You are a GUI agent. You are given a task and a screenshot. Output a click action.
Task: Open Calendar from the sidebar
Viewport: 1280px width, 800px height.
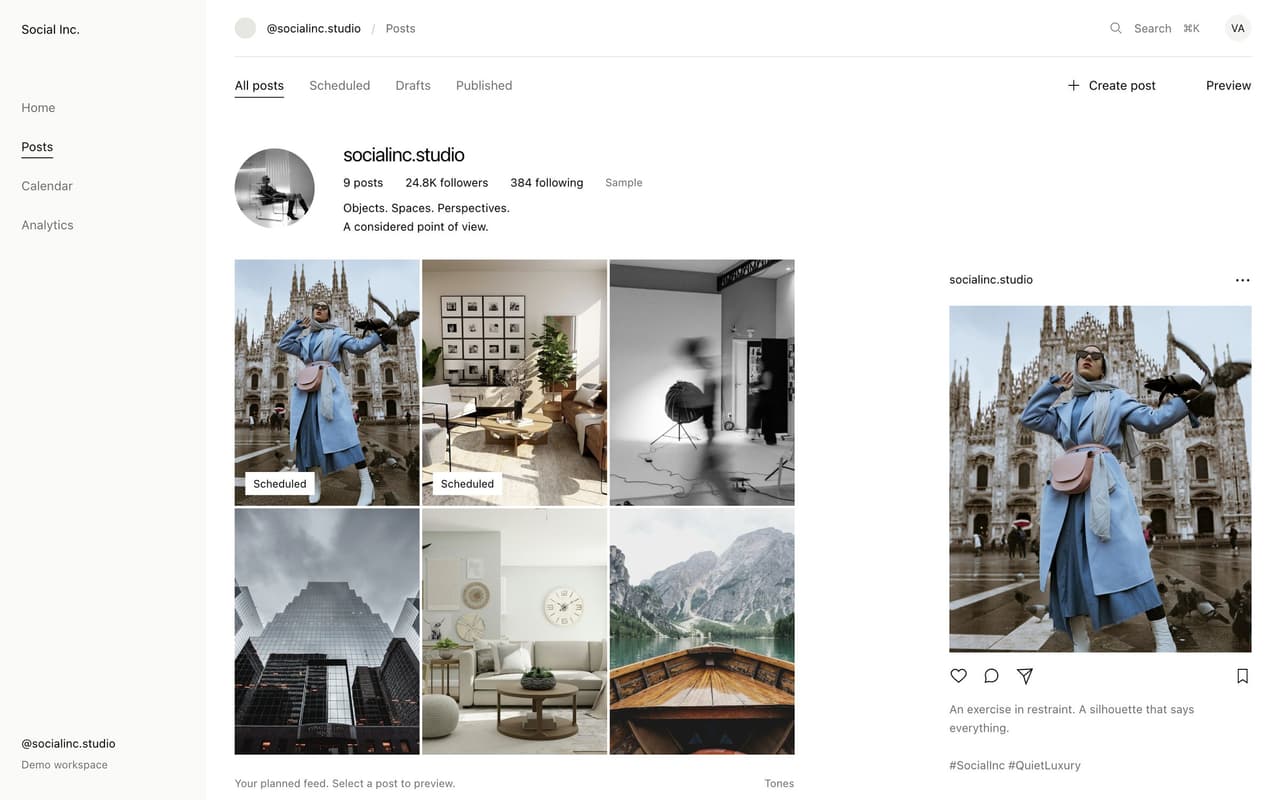(47, 186)
